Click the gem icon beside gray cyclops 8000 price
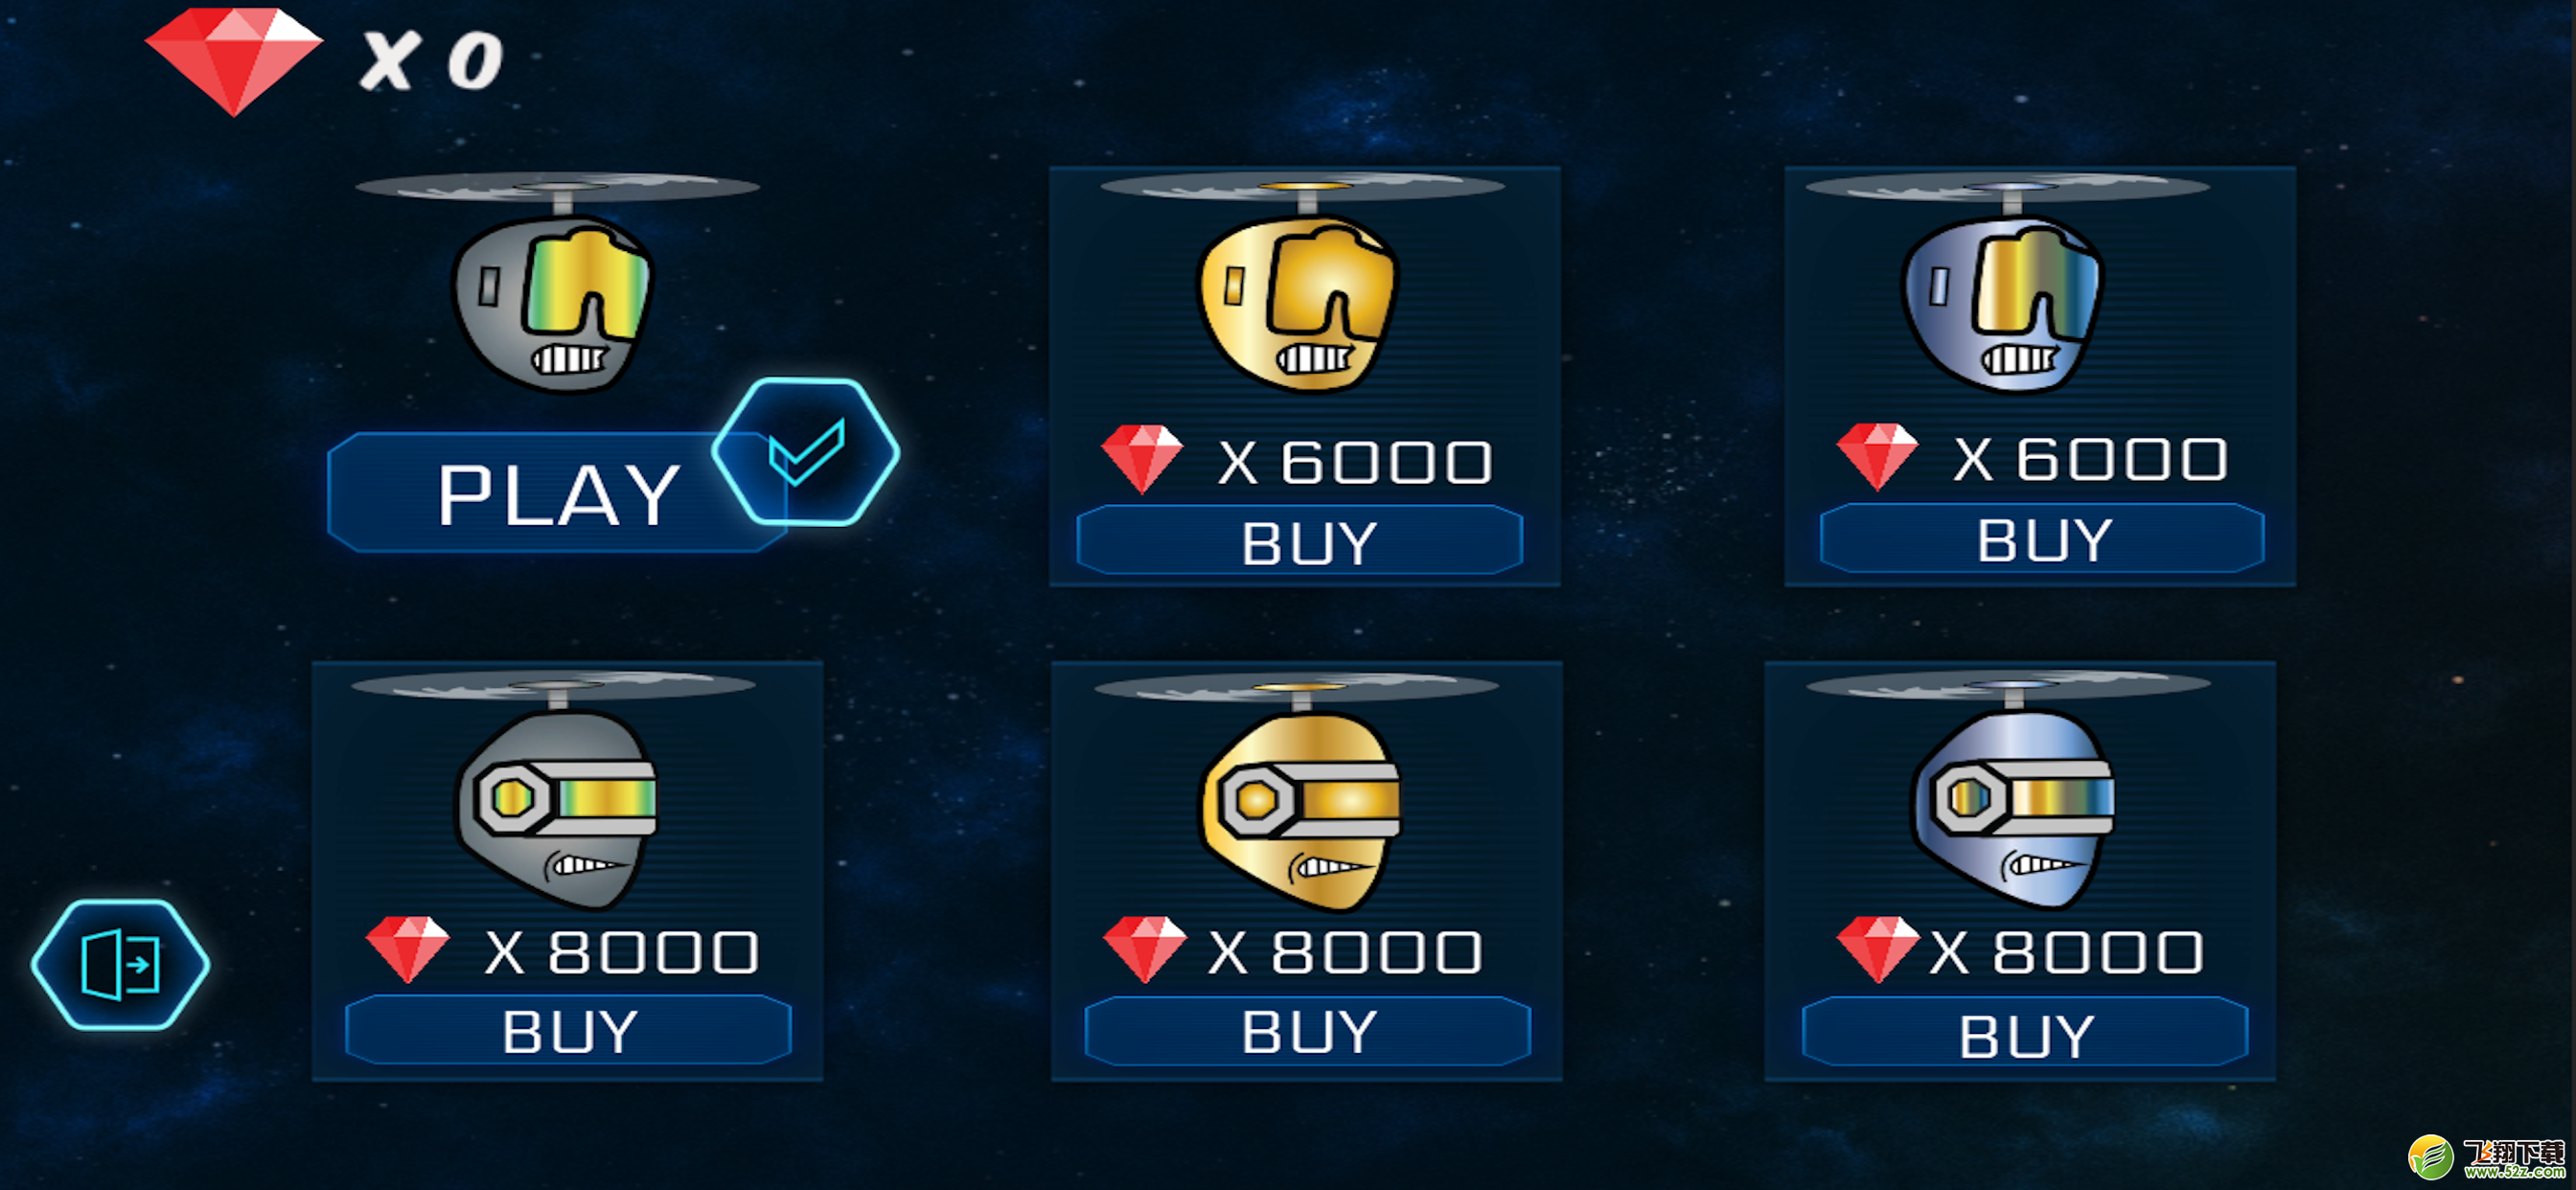Screen dimensions: 2576x1190 click(x=407, y=949)
